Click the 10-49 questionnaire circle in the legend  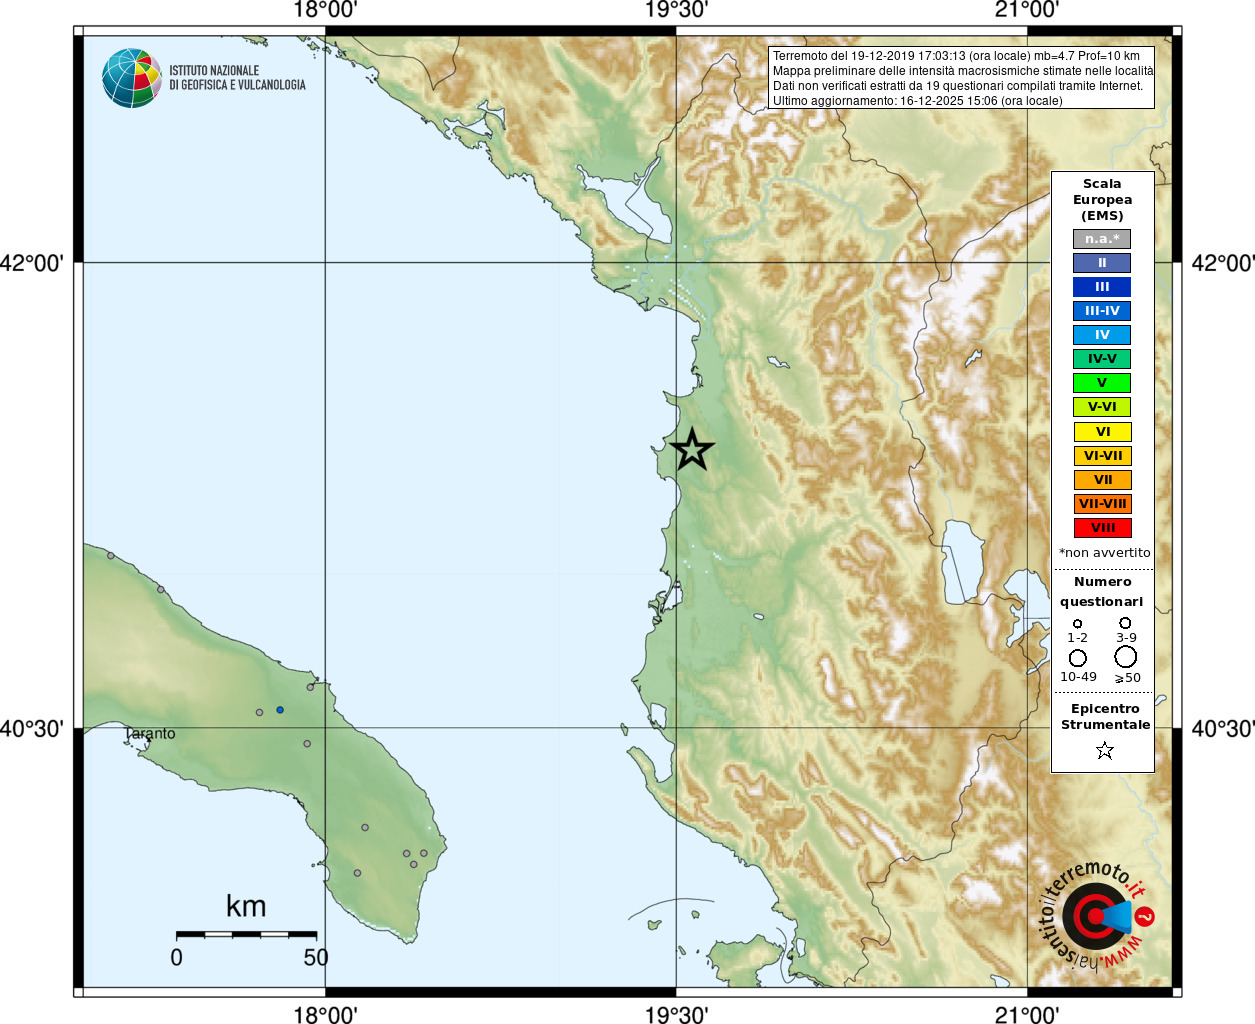(1078, 658)
